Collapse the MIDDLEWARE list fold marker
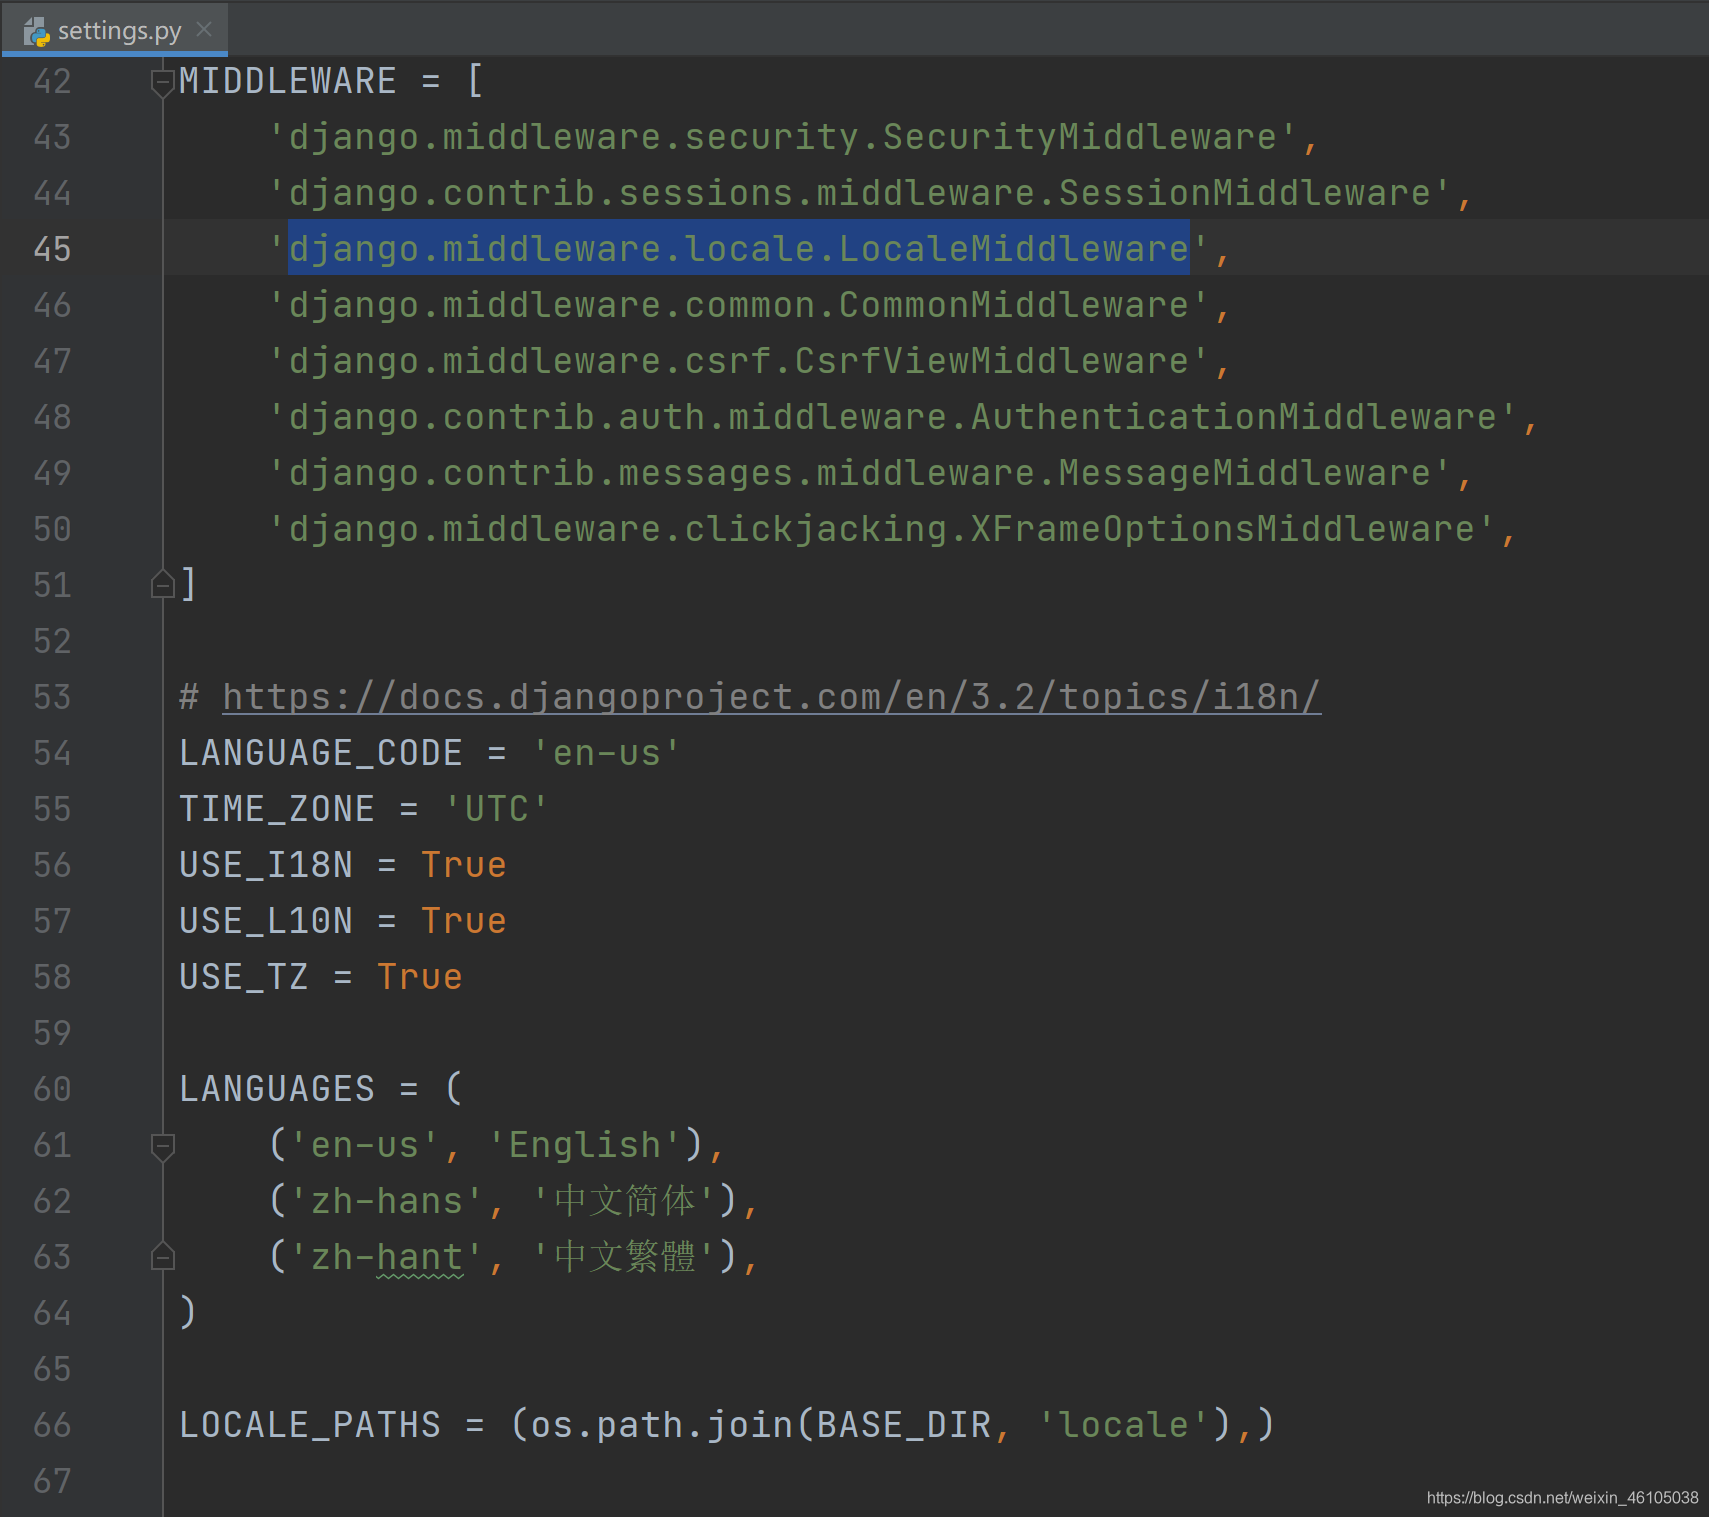This screenshot has height=1517, width=1709. tap(162, 82)
